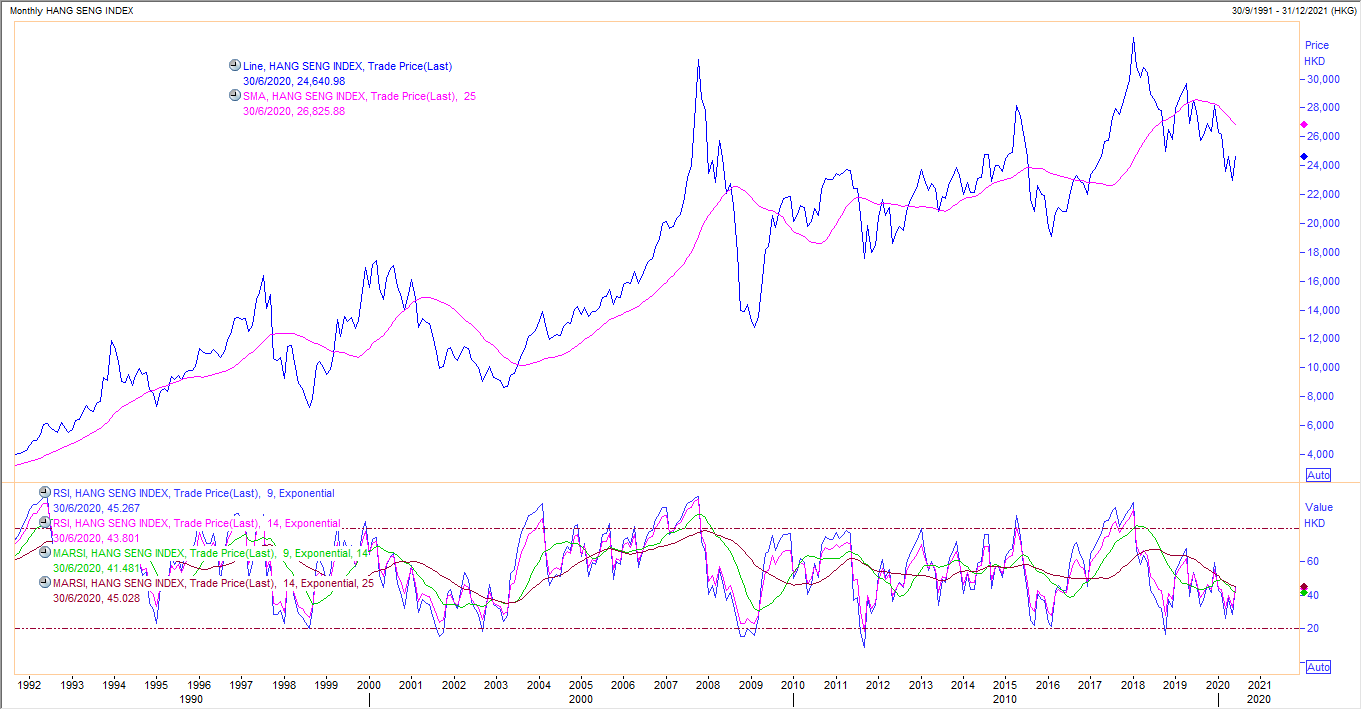The height and width of the screenshot is (710, 1362).
Task: Click the clock icon next to RSI 9 Exponential
Action: [44, 492]
